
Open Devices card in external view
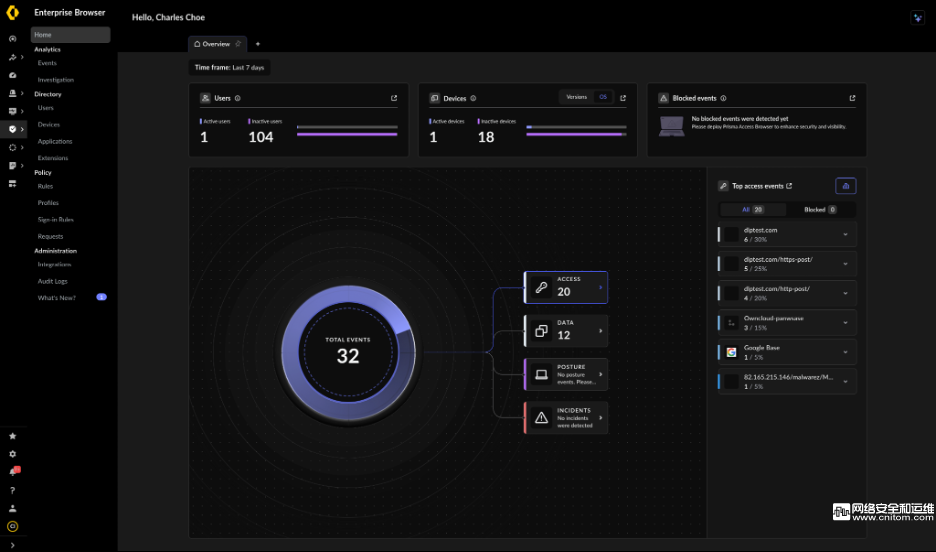623,98
